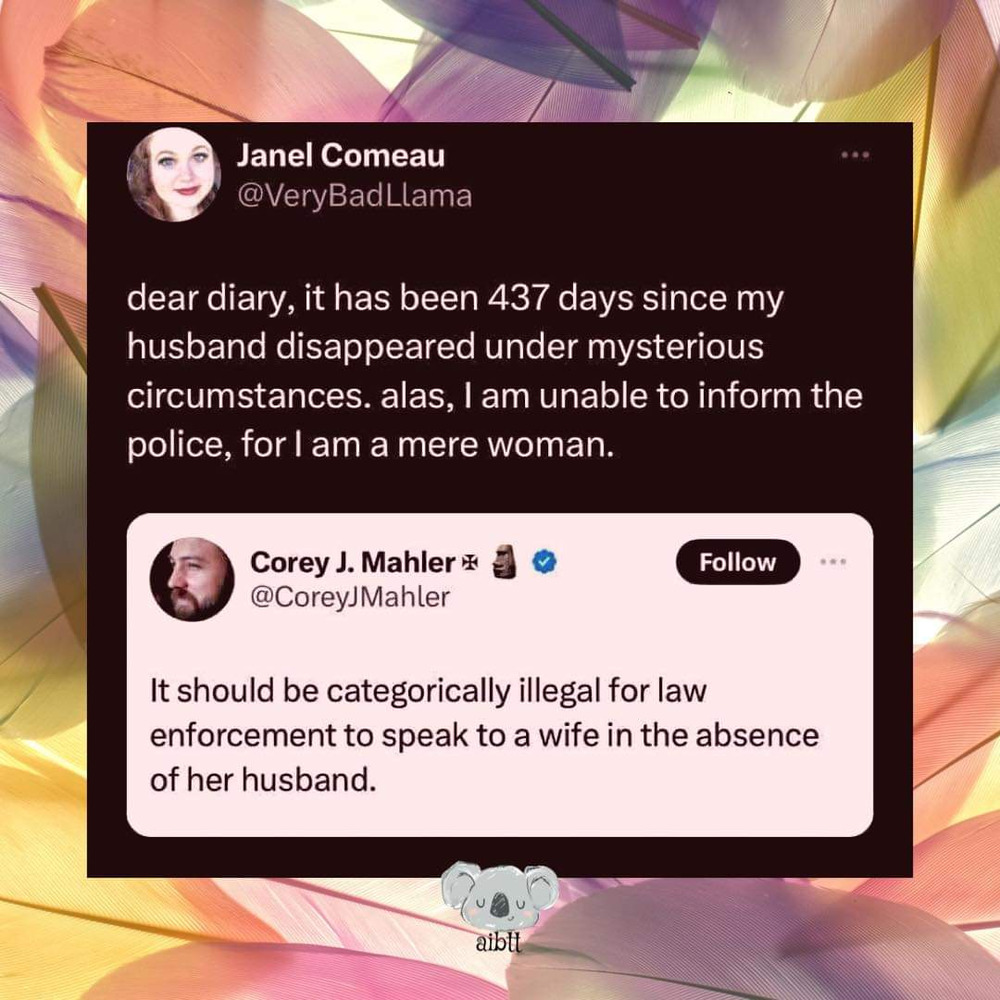1000x1000 pixels.
Task: Select the quoted line 'of her husband.'
Action: click(x=263, y=779)
